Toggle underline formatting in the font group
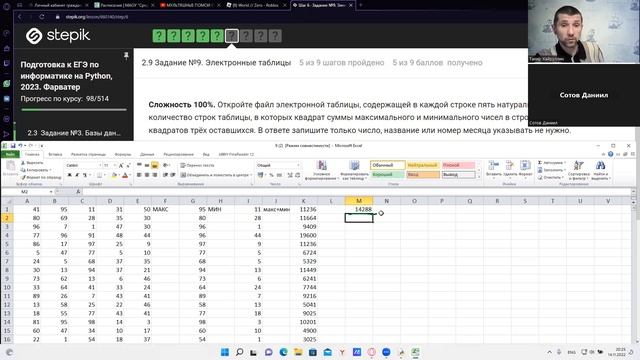The height and width of the screenshot is (360, 640). click(x=84, y=175)
